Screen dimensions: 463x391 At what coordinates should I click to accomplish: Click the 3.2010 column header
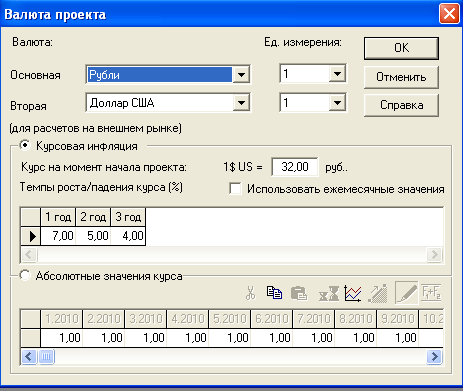pyautogui.click(x=146, y=319)
